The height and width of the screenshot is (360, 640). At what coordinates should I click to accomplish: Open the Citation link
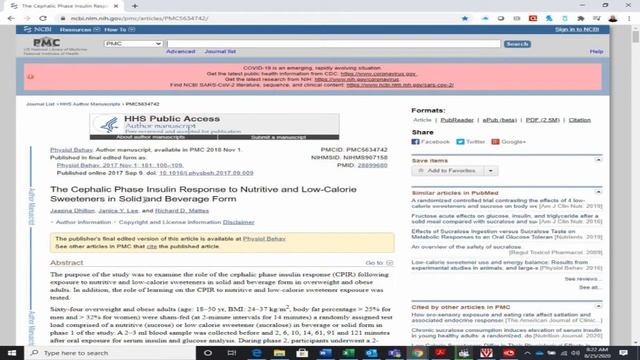pyautogui.click(x=580, y=120)
